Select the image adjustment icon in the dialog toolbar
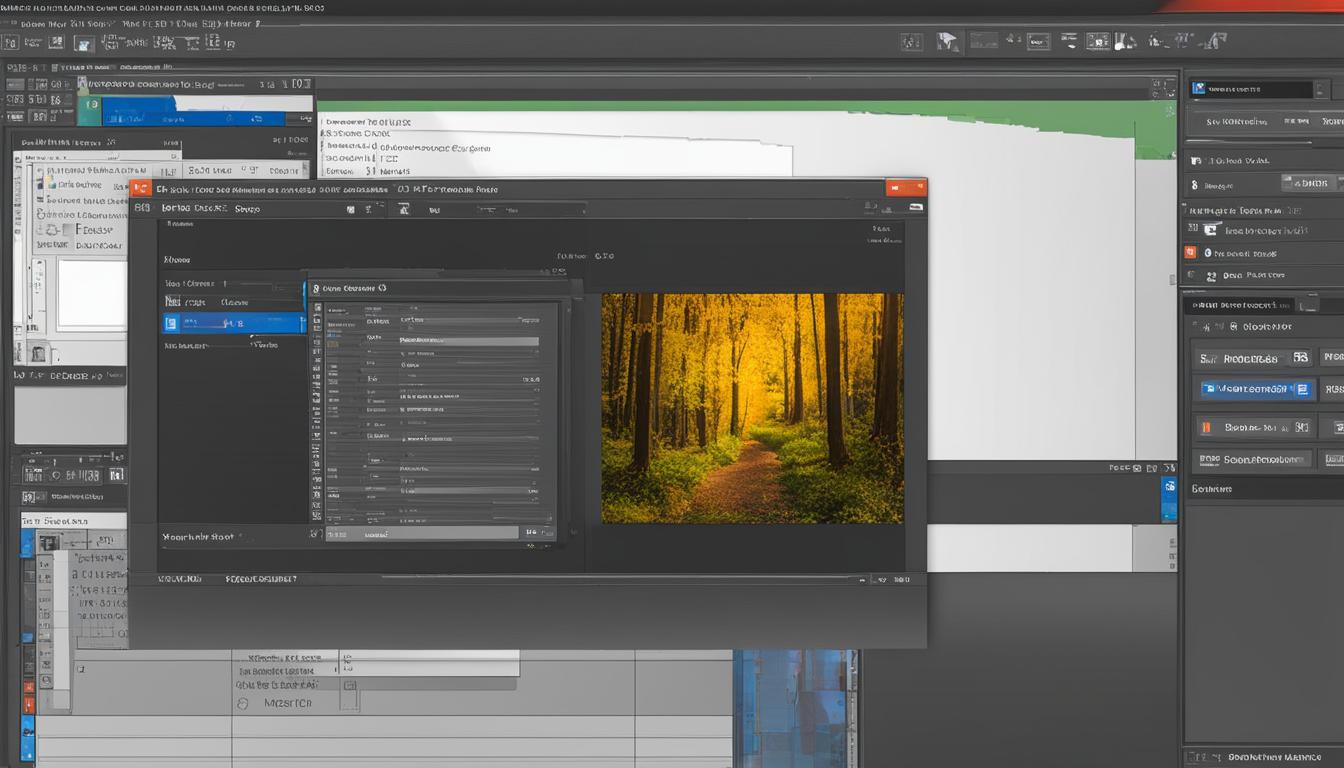1344x768 pixels. pos(403,208)
